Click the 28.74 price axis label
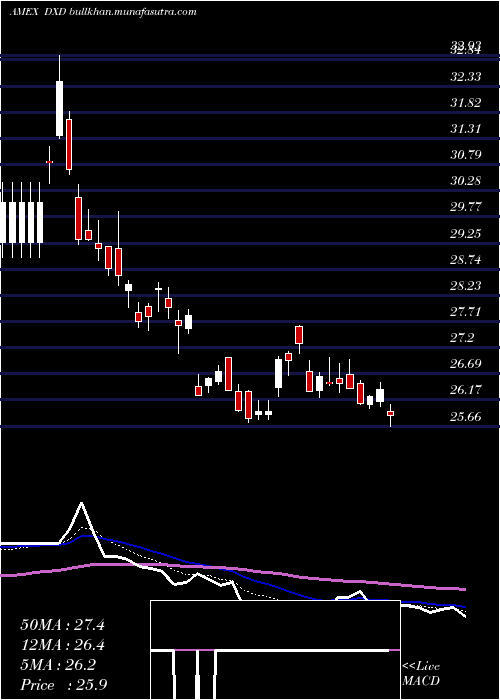 pos(466,259)
